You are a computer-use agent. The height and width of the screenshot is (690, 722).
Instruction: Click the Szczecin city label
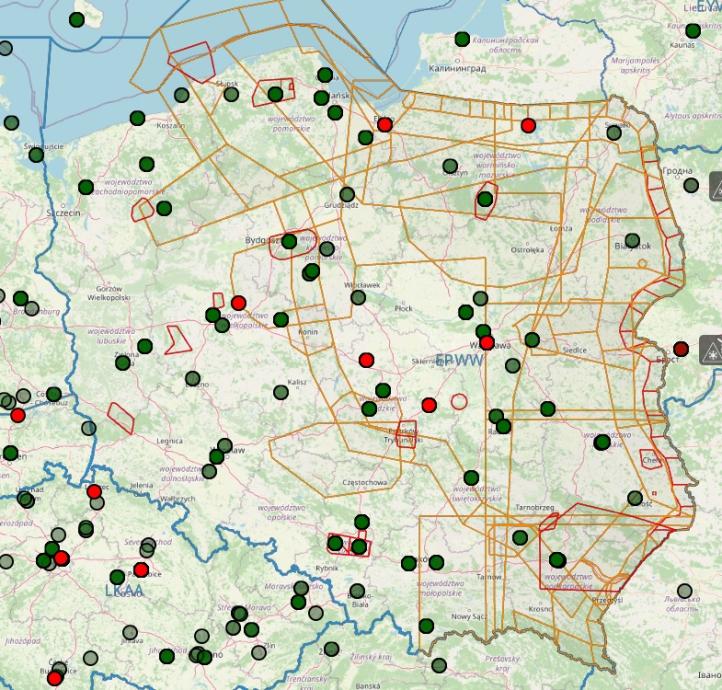pos(64,213)
